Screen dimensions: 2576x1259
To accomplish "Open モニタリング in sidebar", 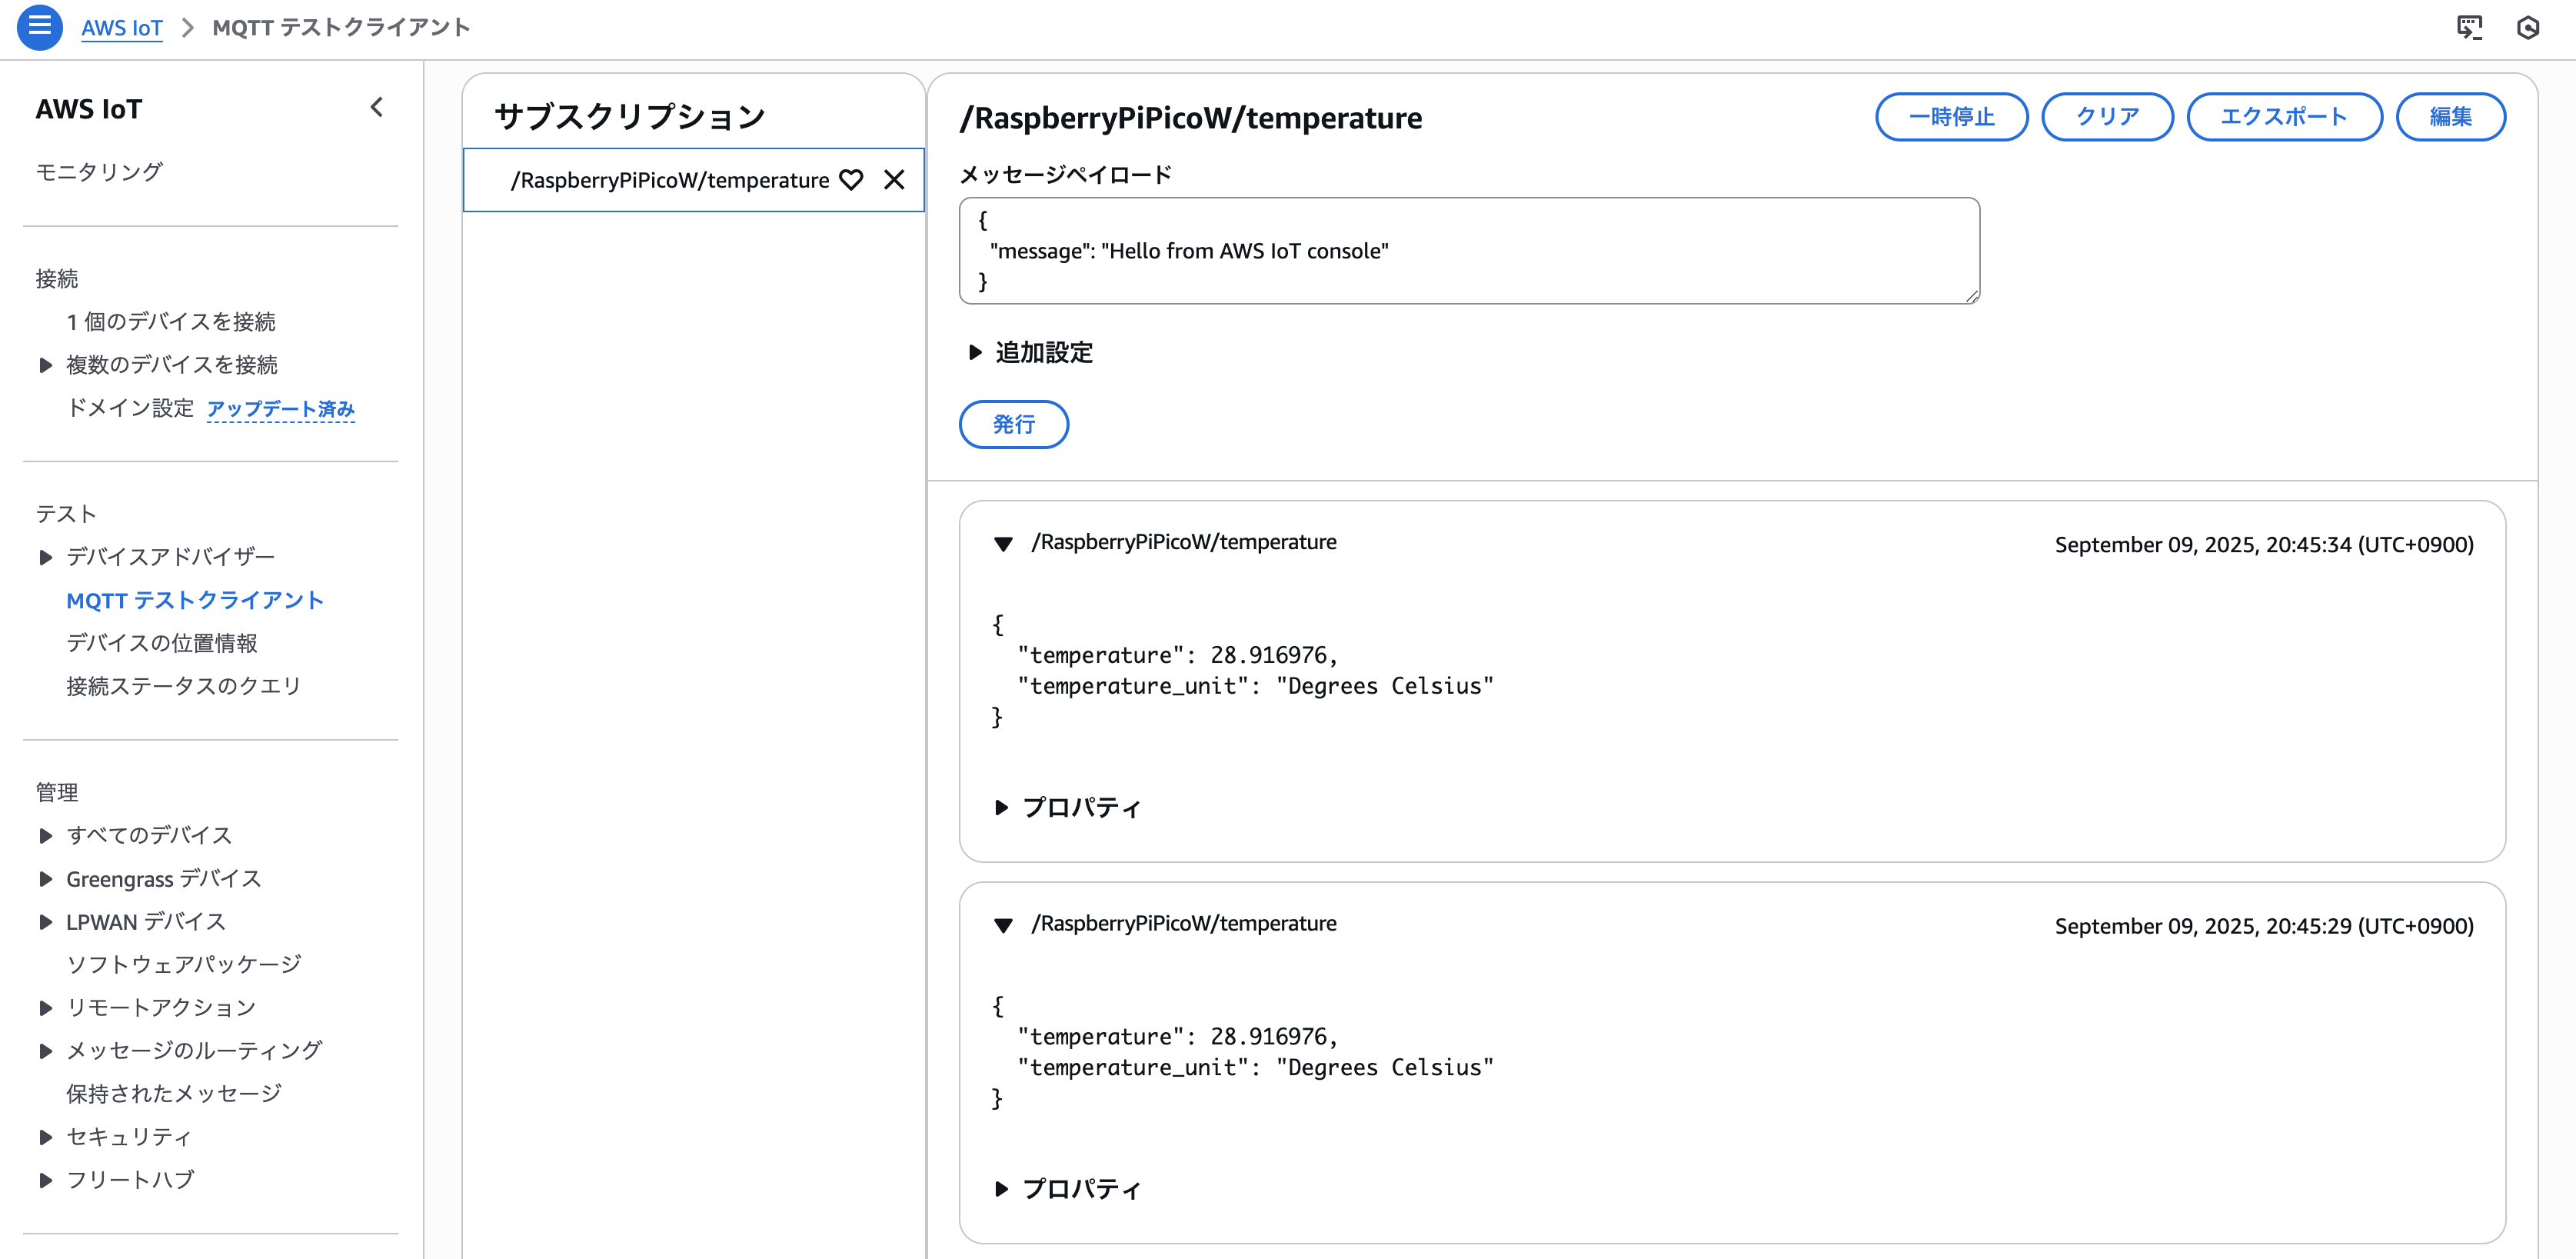I will (99, 172).
